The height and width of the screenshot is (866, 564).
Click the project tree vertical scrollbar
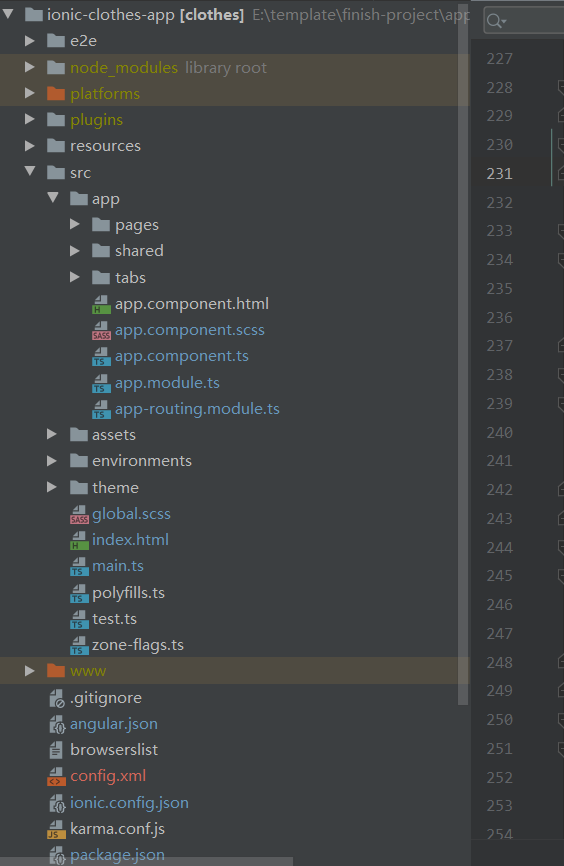pyautogui.click(x=463, y=353)
